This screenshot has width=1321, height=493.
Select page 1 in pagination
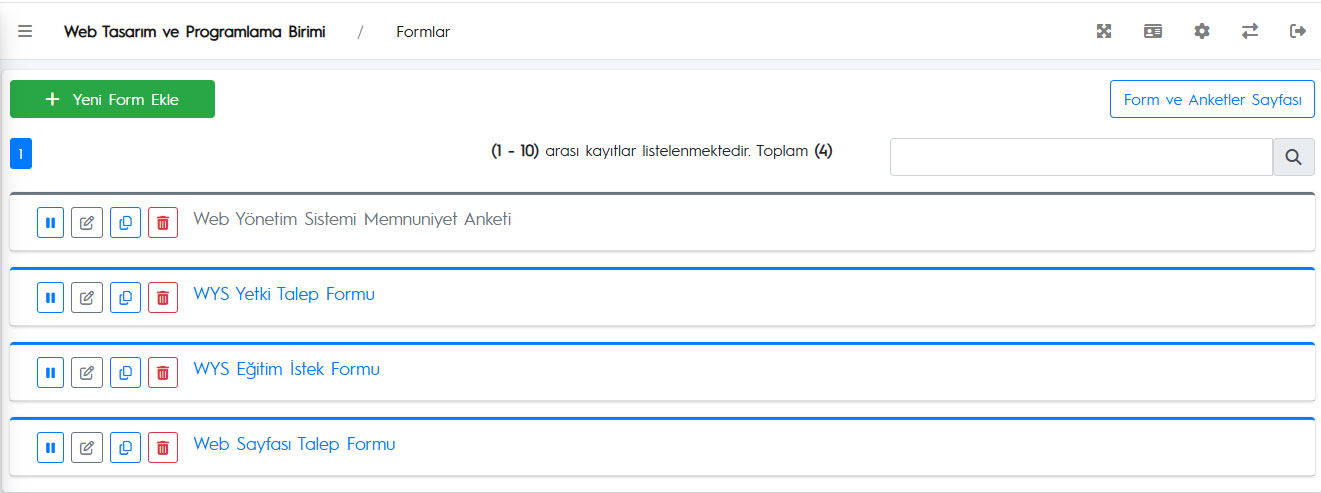pyautogui.click(x=21, y=154)
